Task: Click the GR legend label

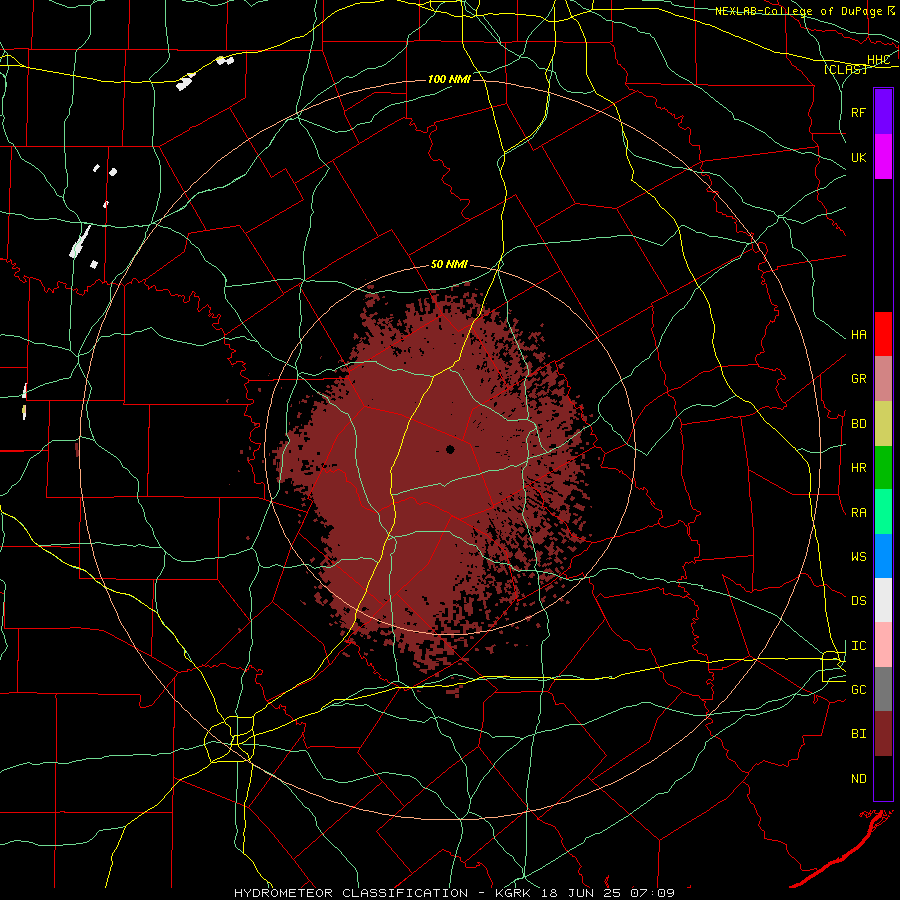Action: point(859,379)
